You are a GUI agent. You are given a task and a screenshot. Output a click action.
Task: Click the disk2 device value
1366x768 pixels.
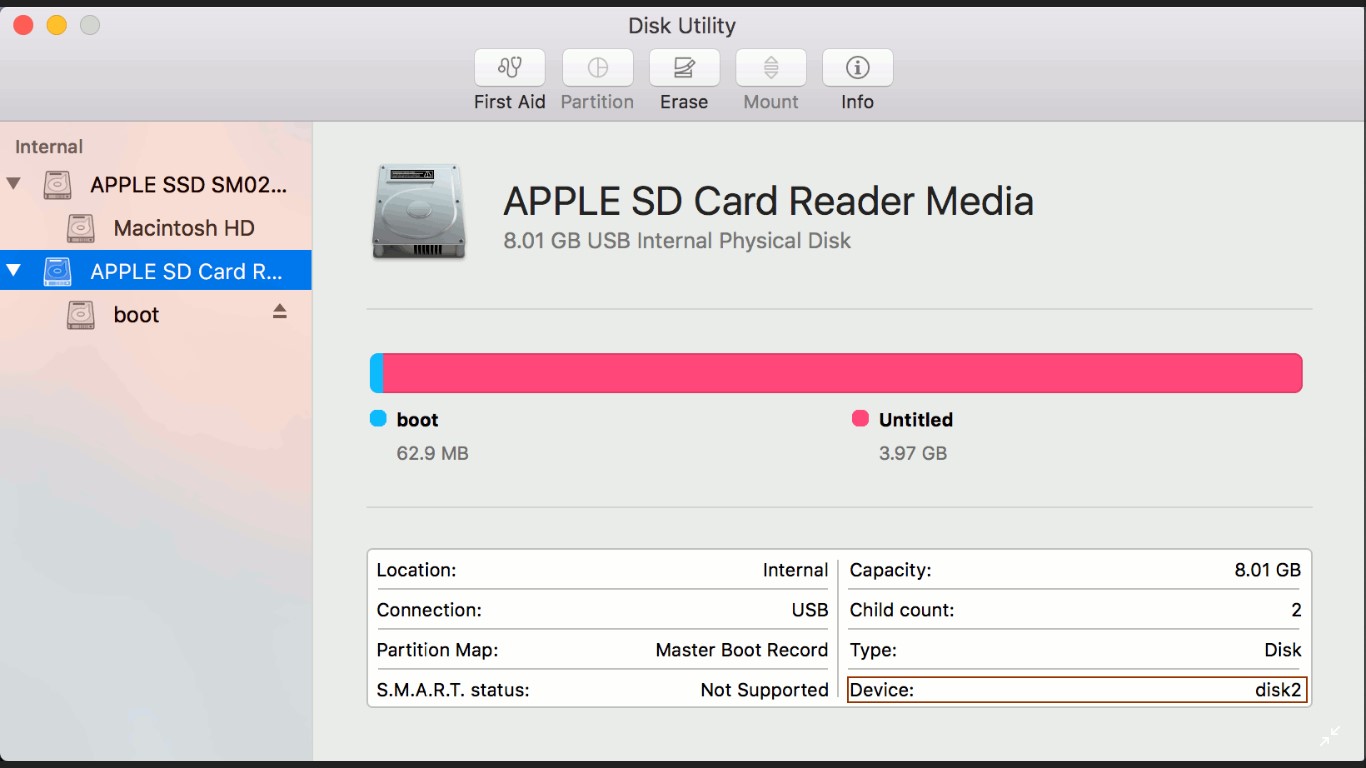coord(1279,690)
